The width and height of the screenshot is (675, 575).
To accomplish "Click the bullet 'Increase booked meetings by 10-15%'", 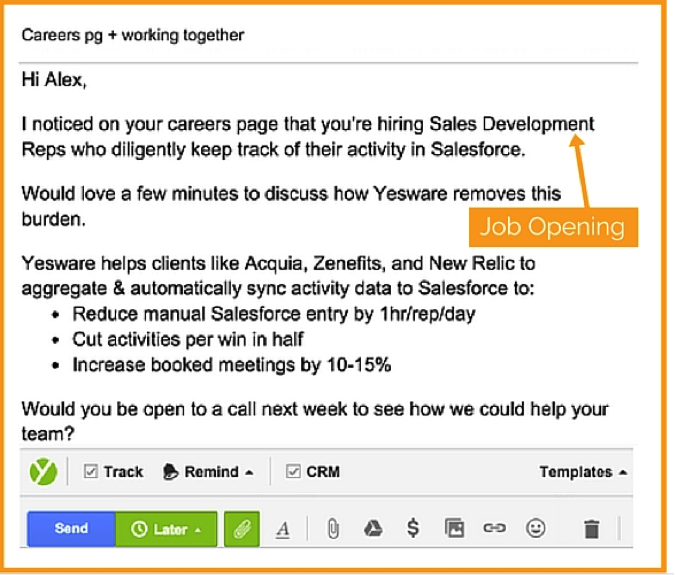I will pyautogui.click(x=232, y=365).
